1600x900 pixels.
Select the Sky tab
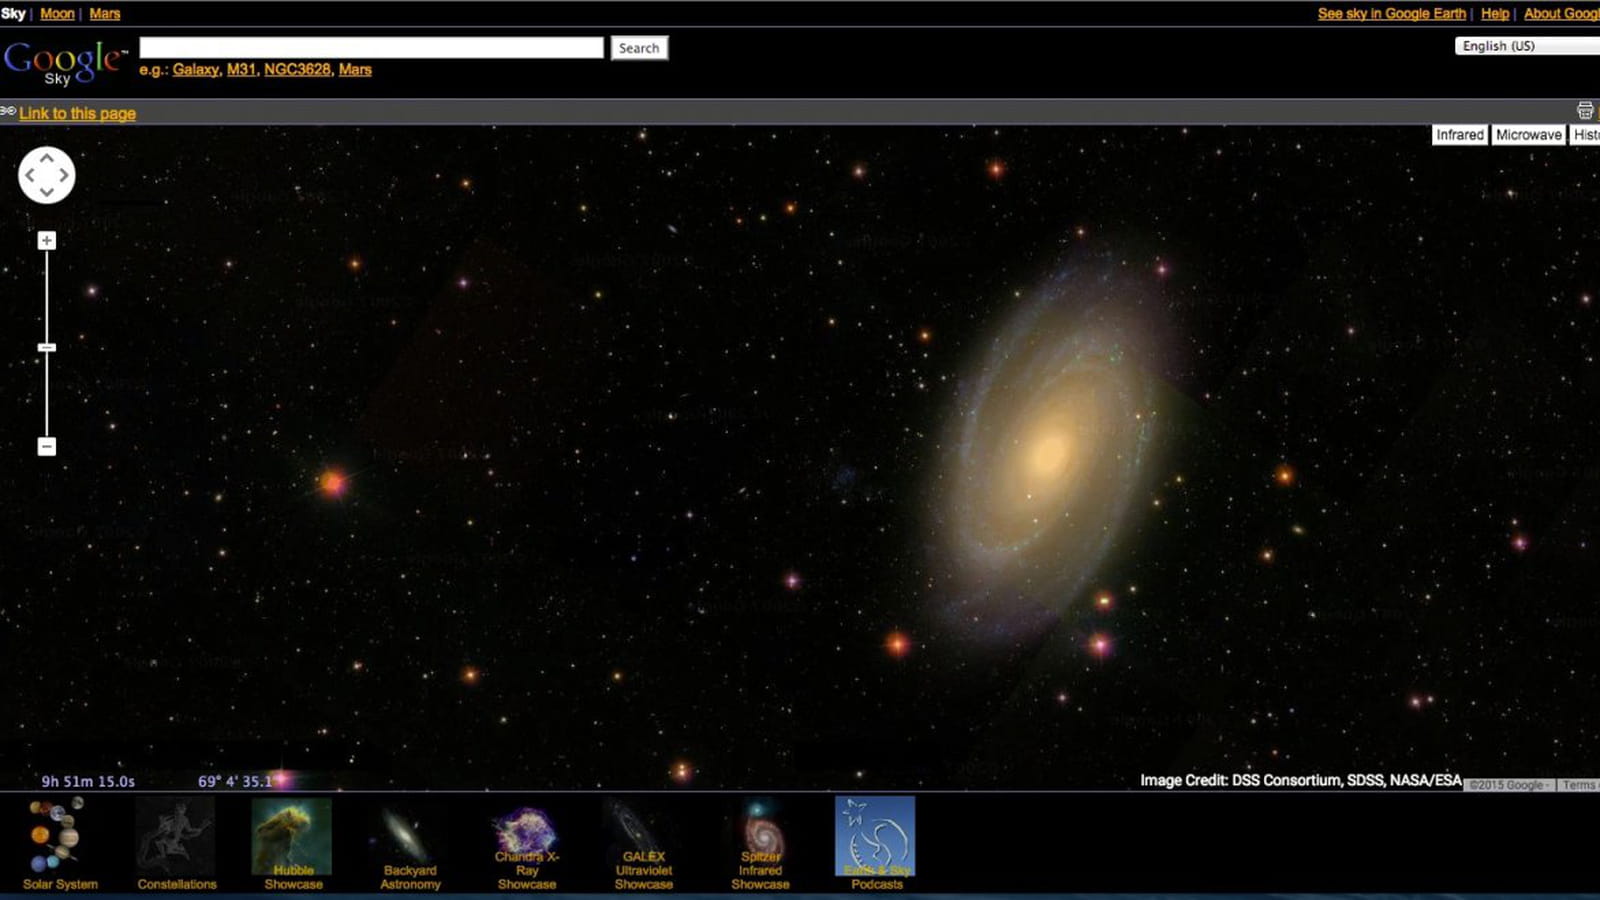point(13,14)
